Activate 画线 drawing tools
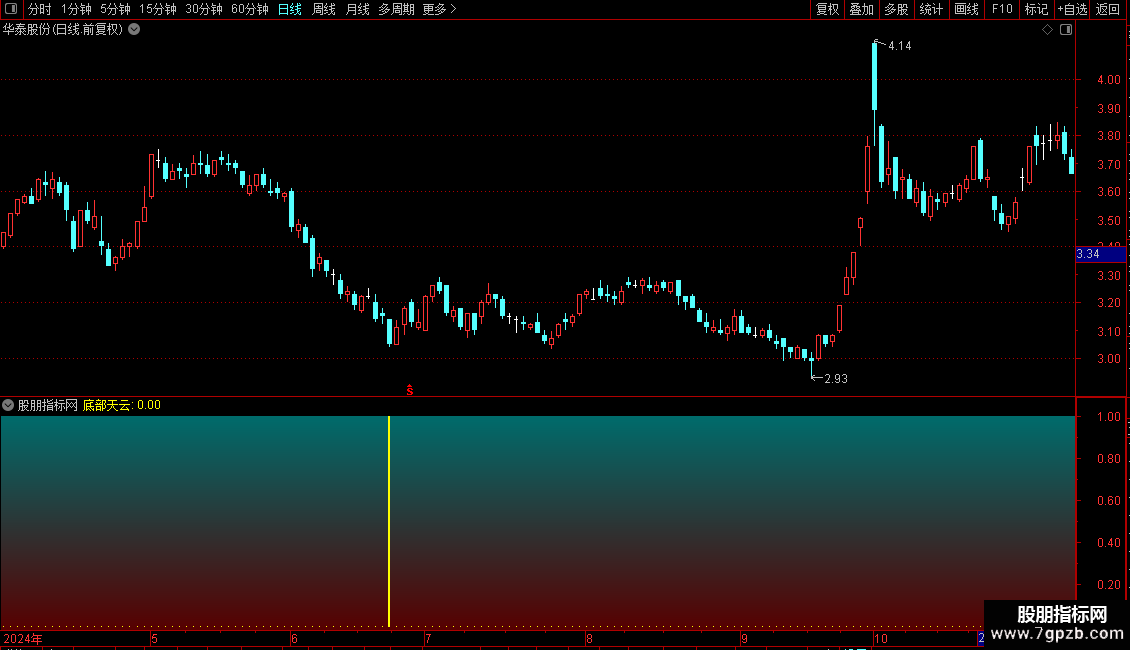This screenshot has height=650, width=1130. (x=966, y=9)
